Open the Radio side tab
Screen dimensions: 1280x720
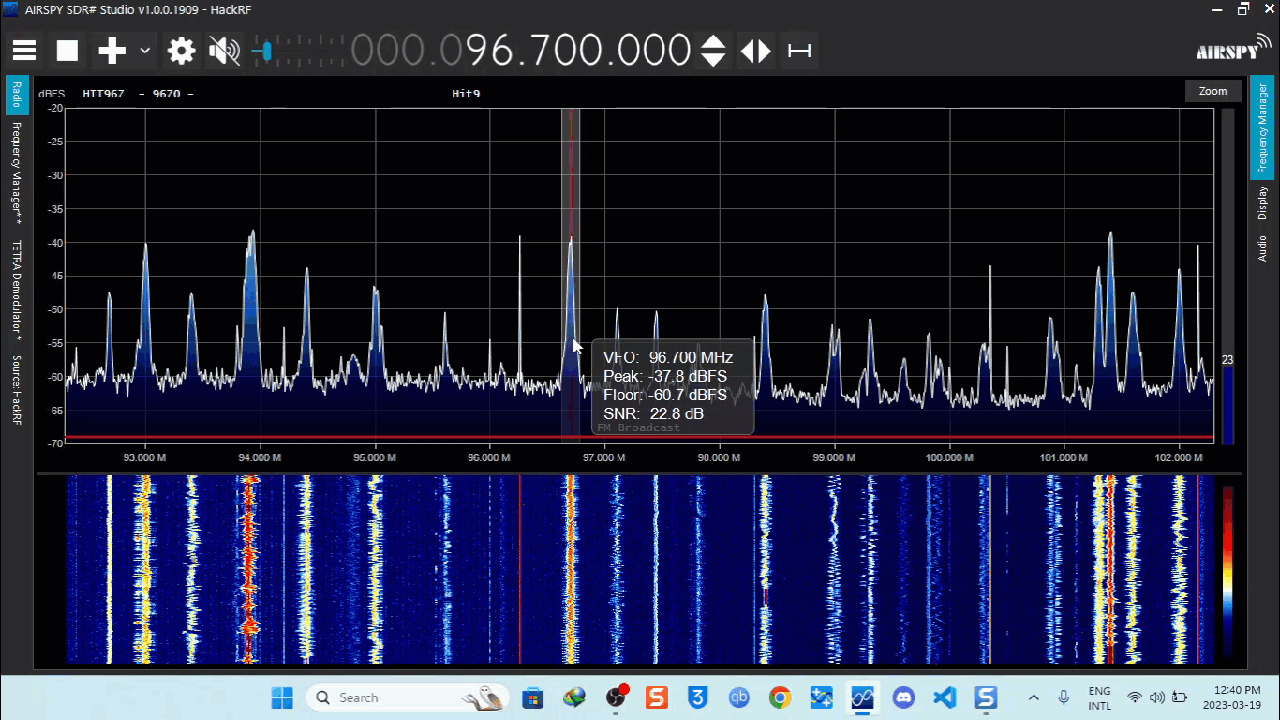coord(17,95)
